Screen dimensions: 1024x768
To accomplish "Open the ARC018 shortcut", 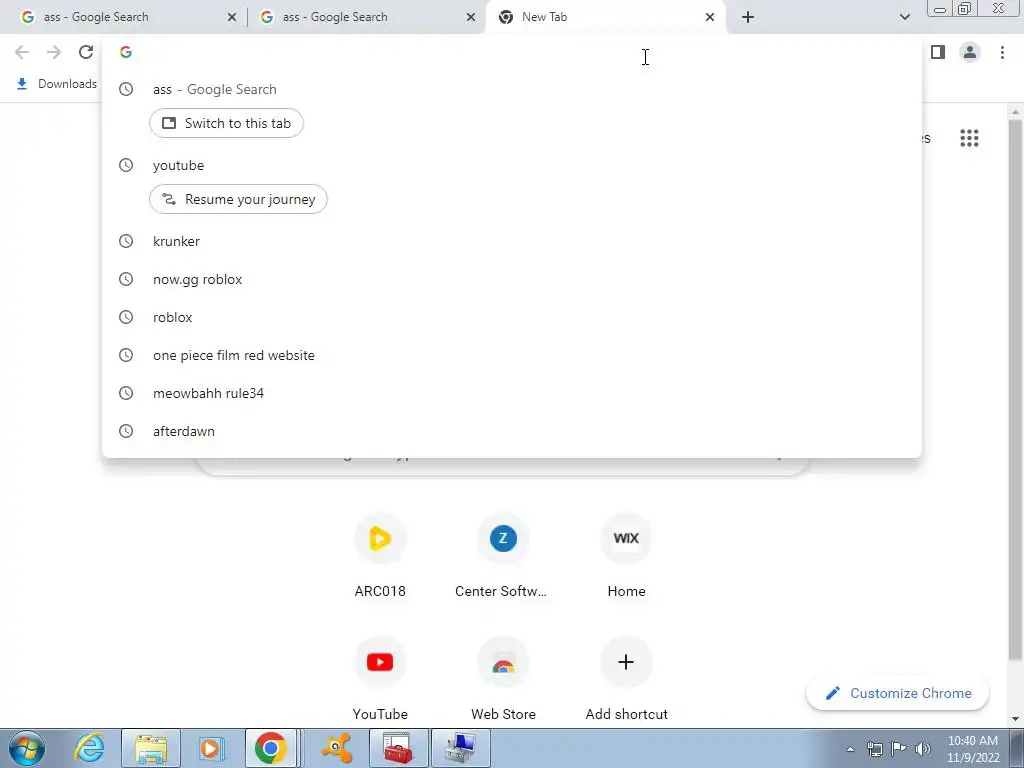I will point(380,556).
